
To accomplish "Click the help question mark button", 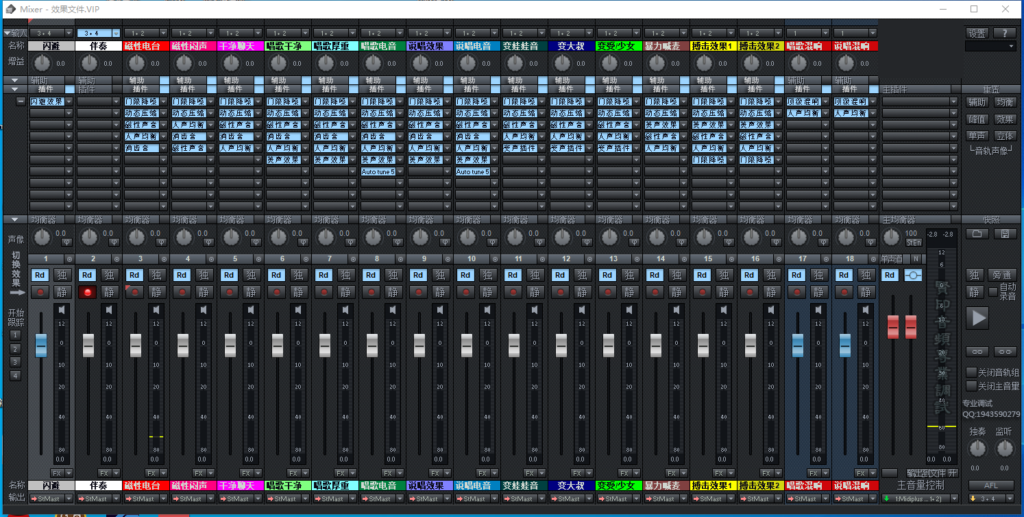I will click(1005, 33).
